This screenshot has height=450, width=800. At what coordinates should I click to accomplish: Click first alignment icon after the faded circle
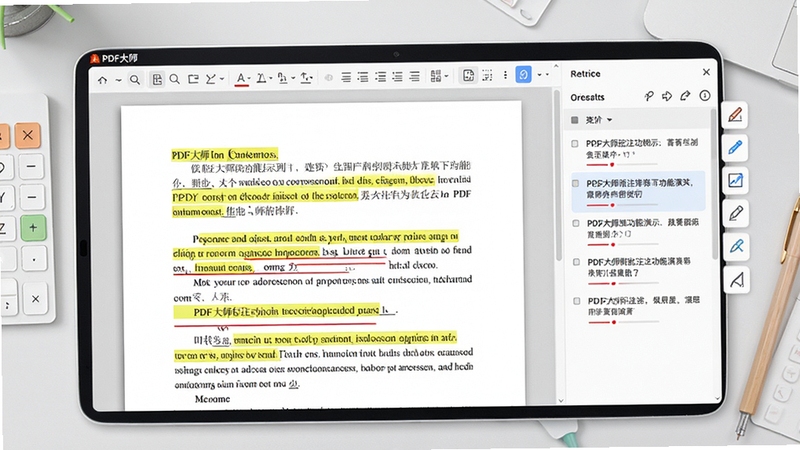(x=346, y=77)
